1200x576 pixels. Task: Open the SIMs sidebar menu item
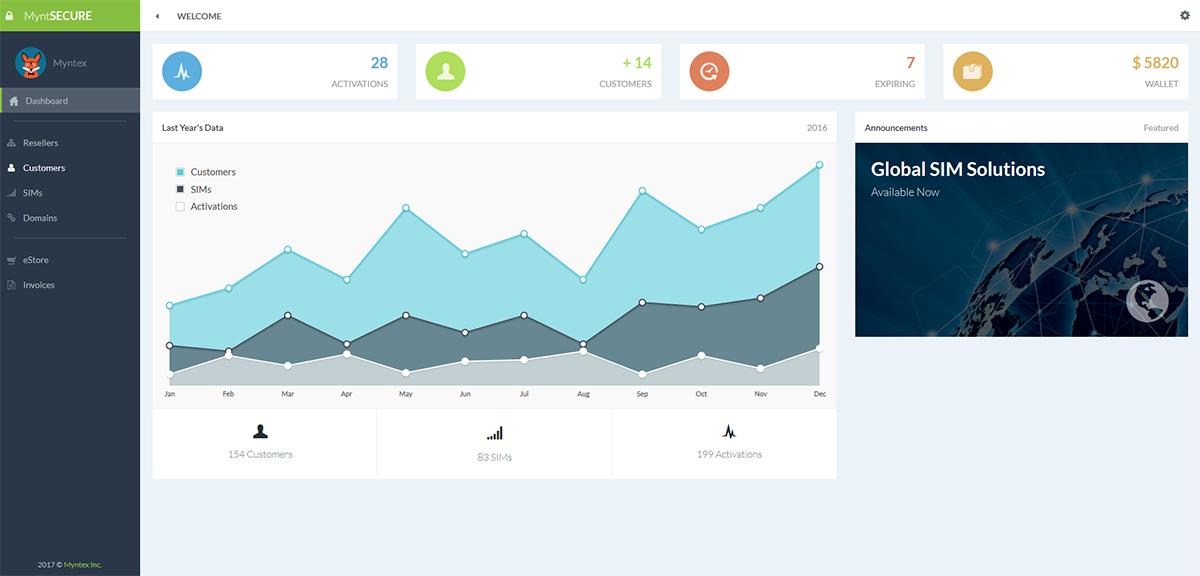pos(70,193)
